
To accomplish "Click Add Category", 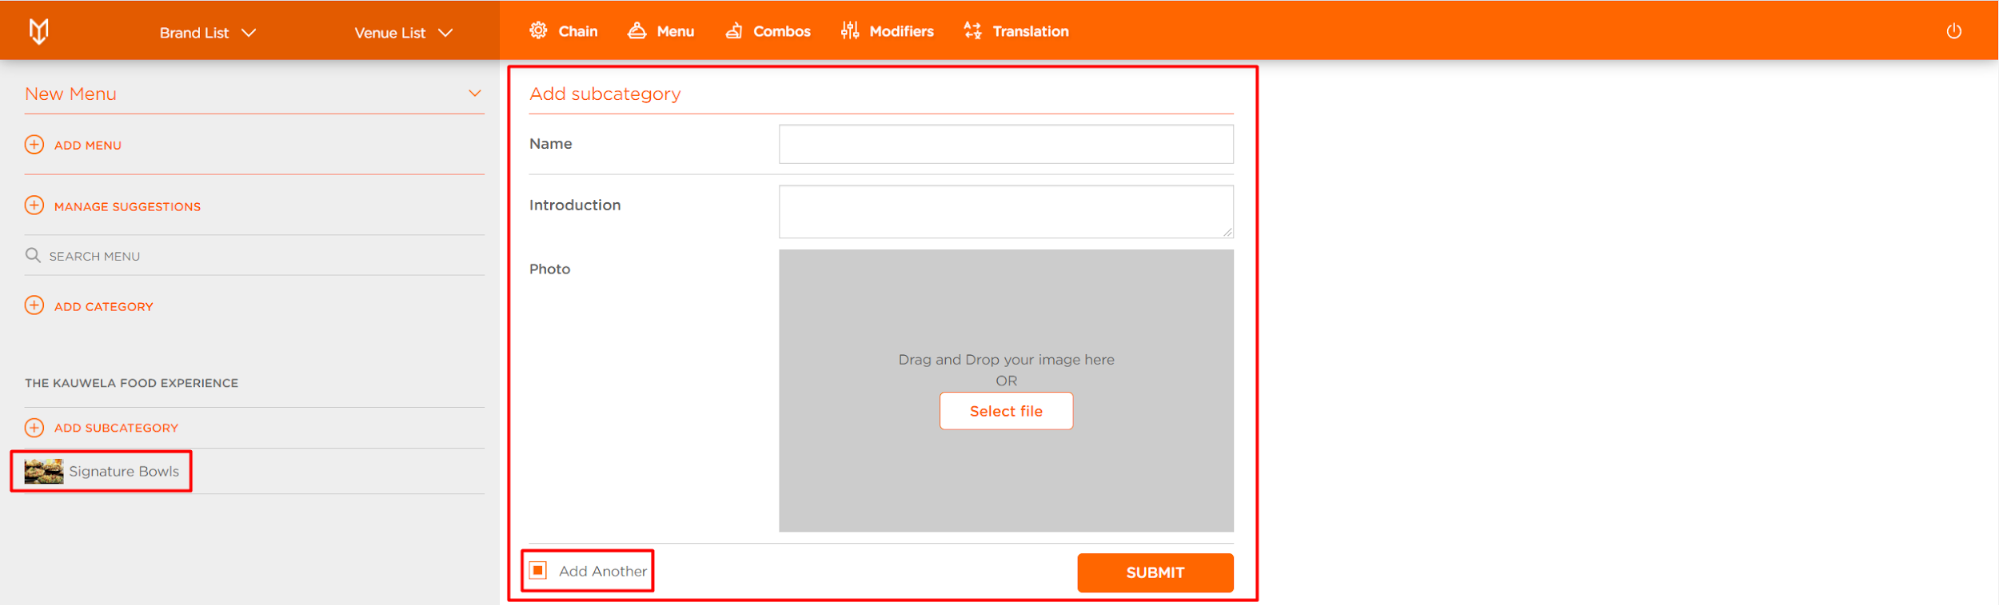I will point(104,306).
